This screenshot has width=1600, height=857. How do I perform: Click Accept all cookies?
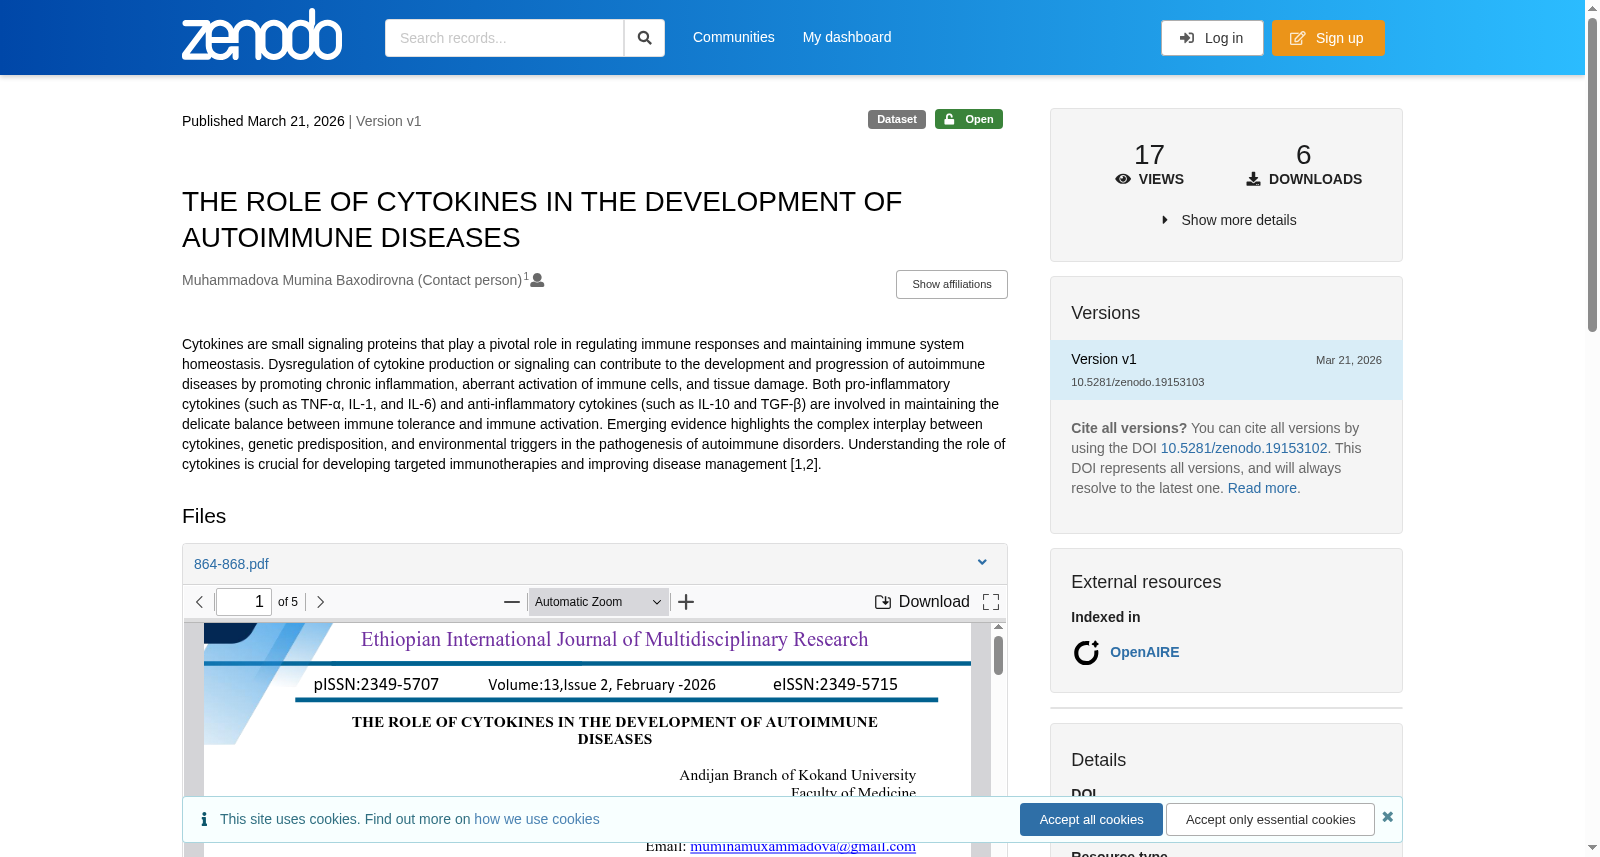tap(1091, 820)
